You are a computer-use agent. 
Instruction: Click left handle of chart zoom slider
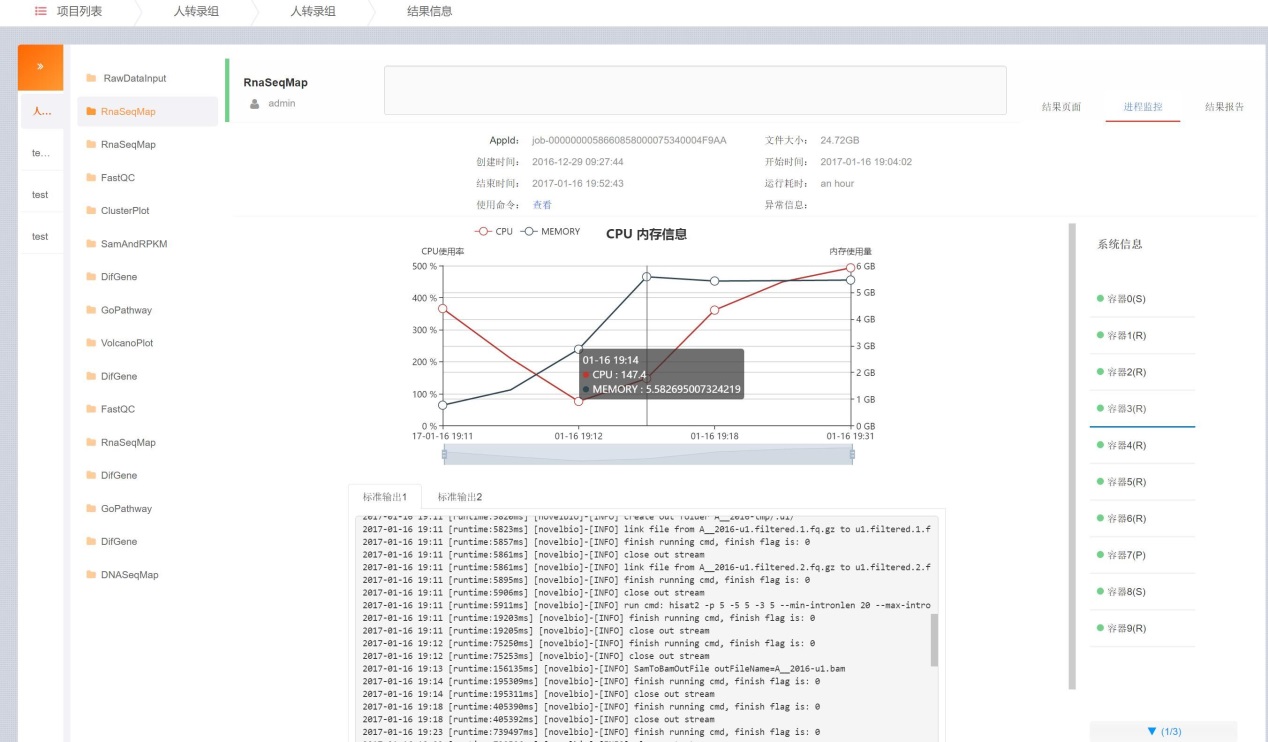click(445, 454)
